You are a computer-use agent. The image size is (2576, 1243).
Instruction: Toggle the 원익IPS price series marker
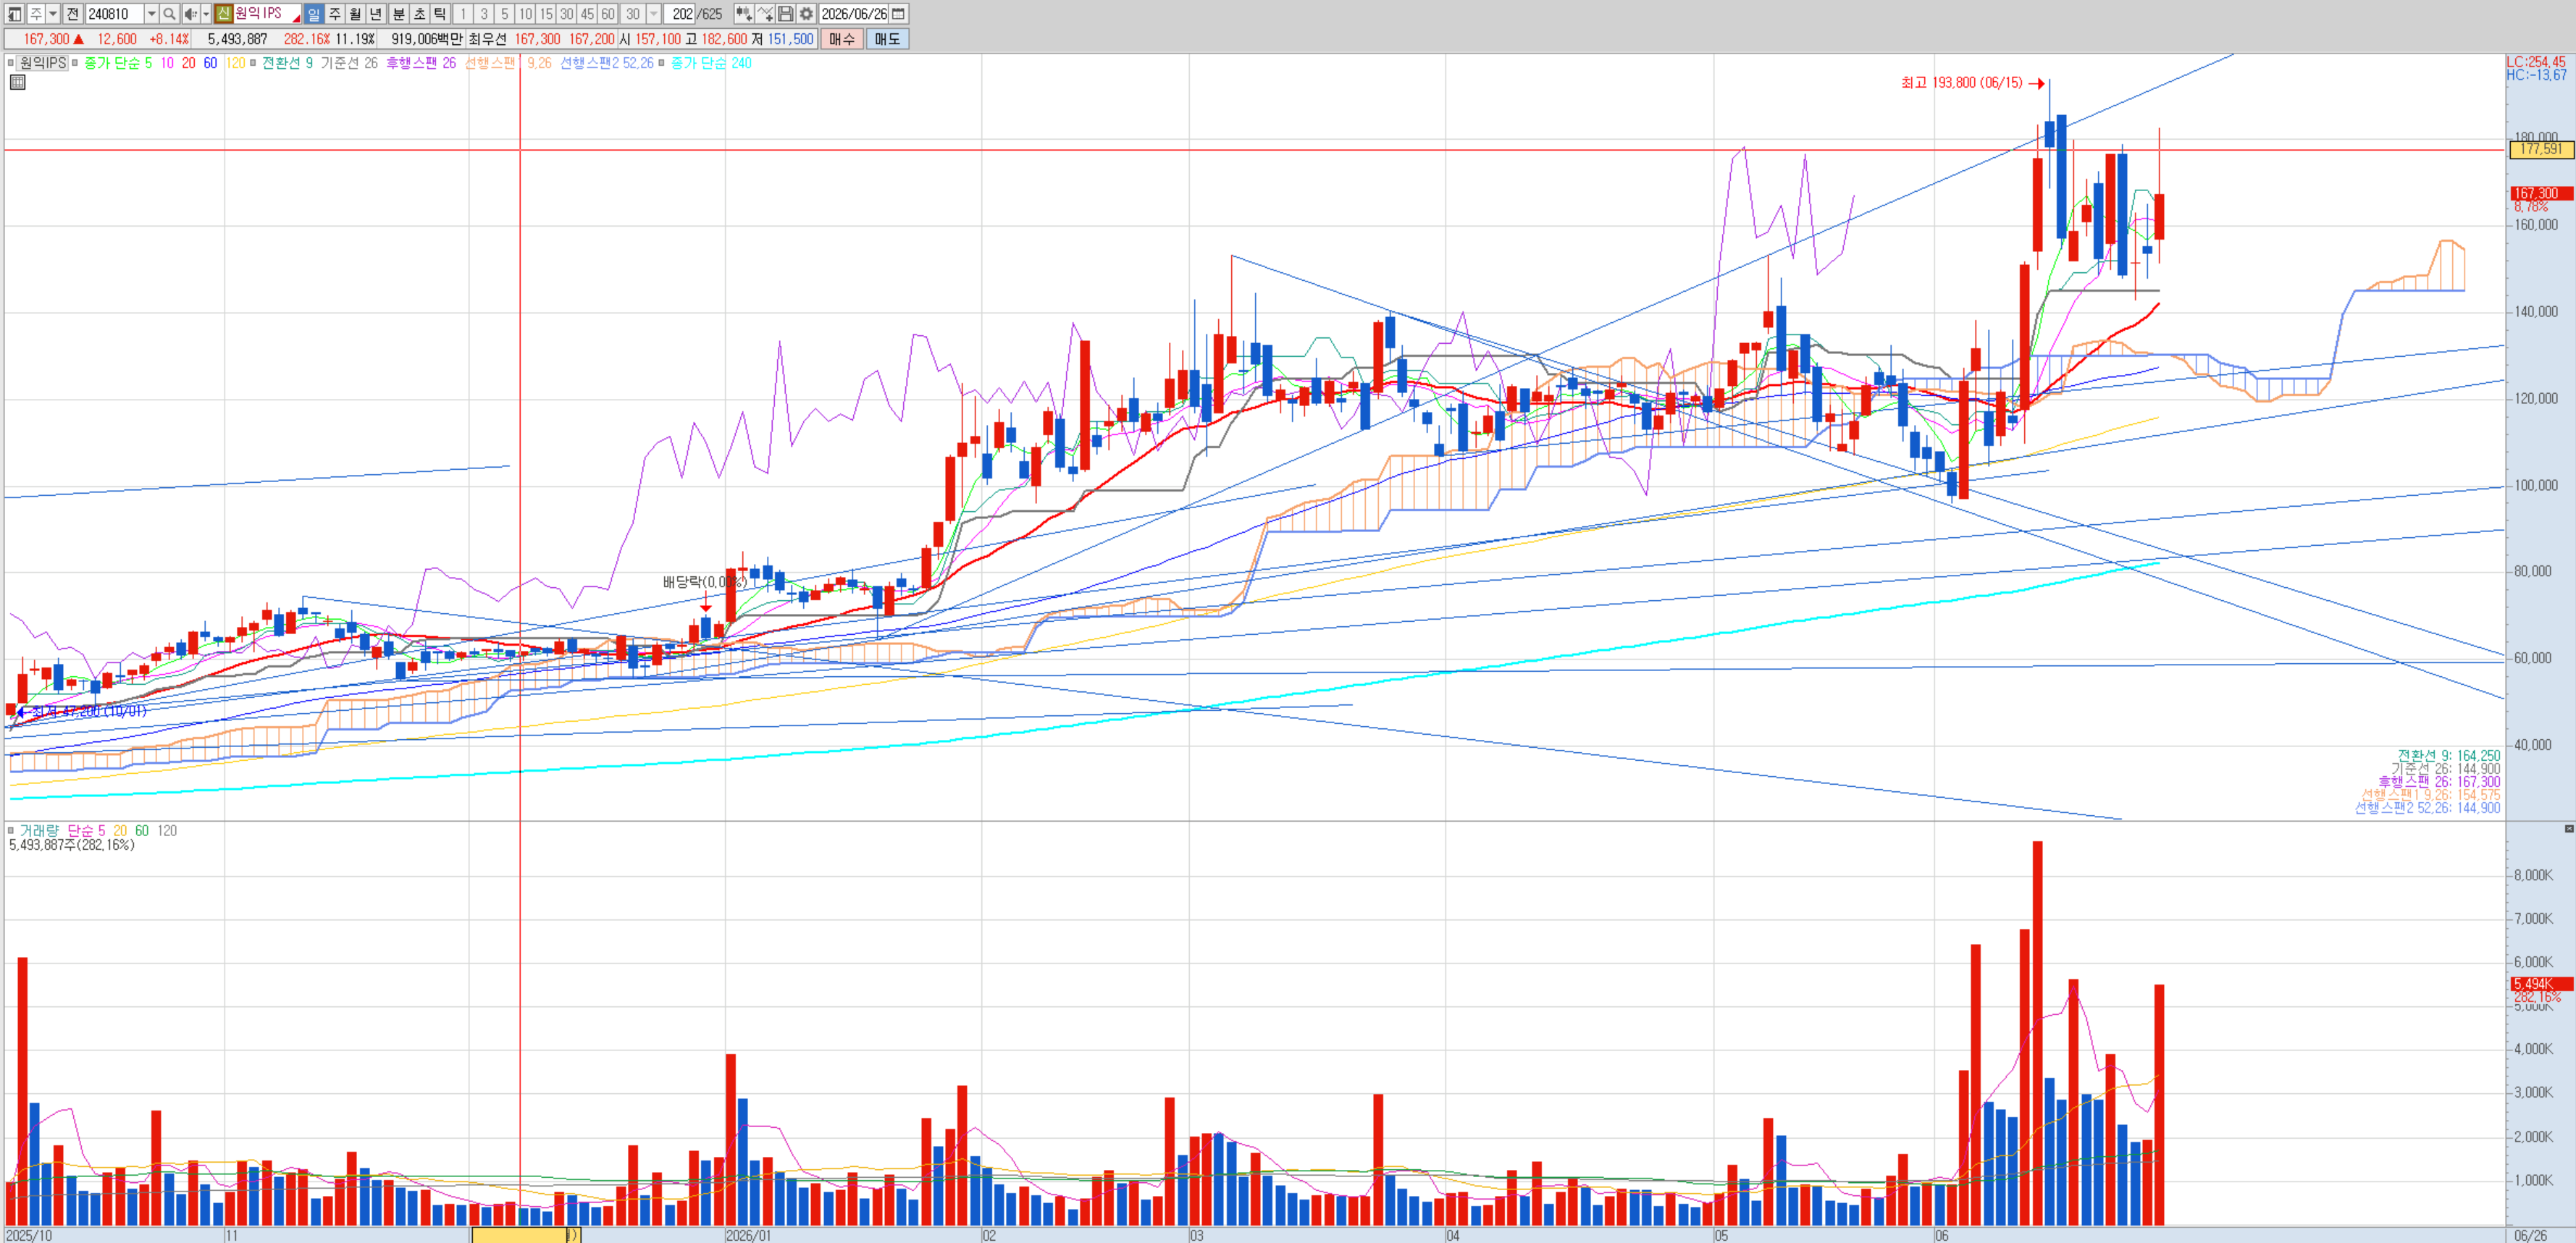(12, 63)
